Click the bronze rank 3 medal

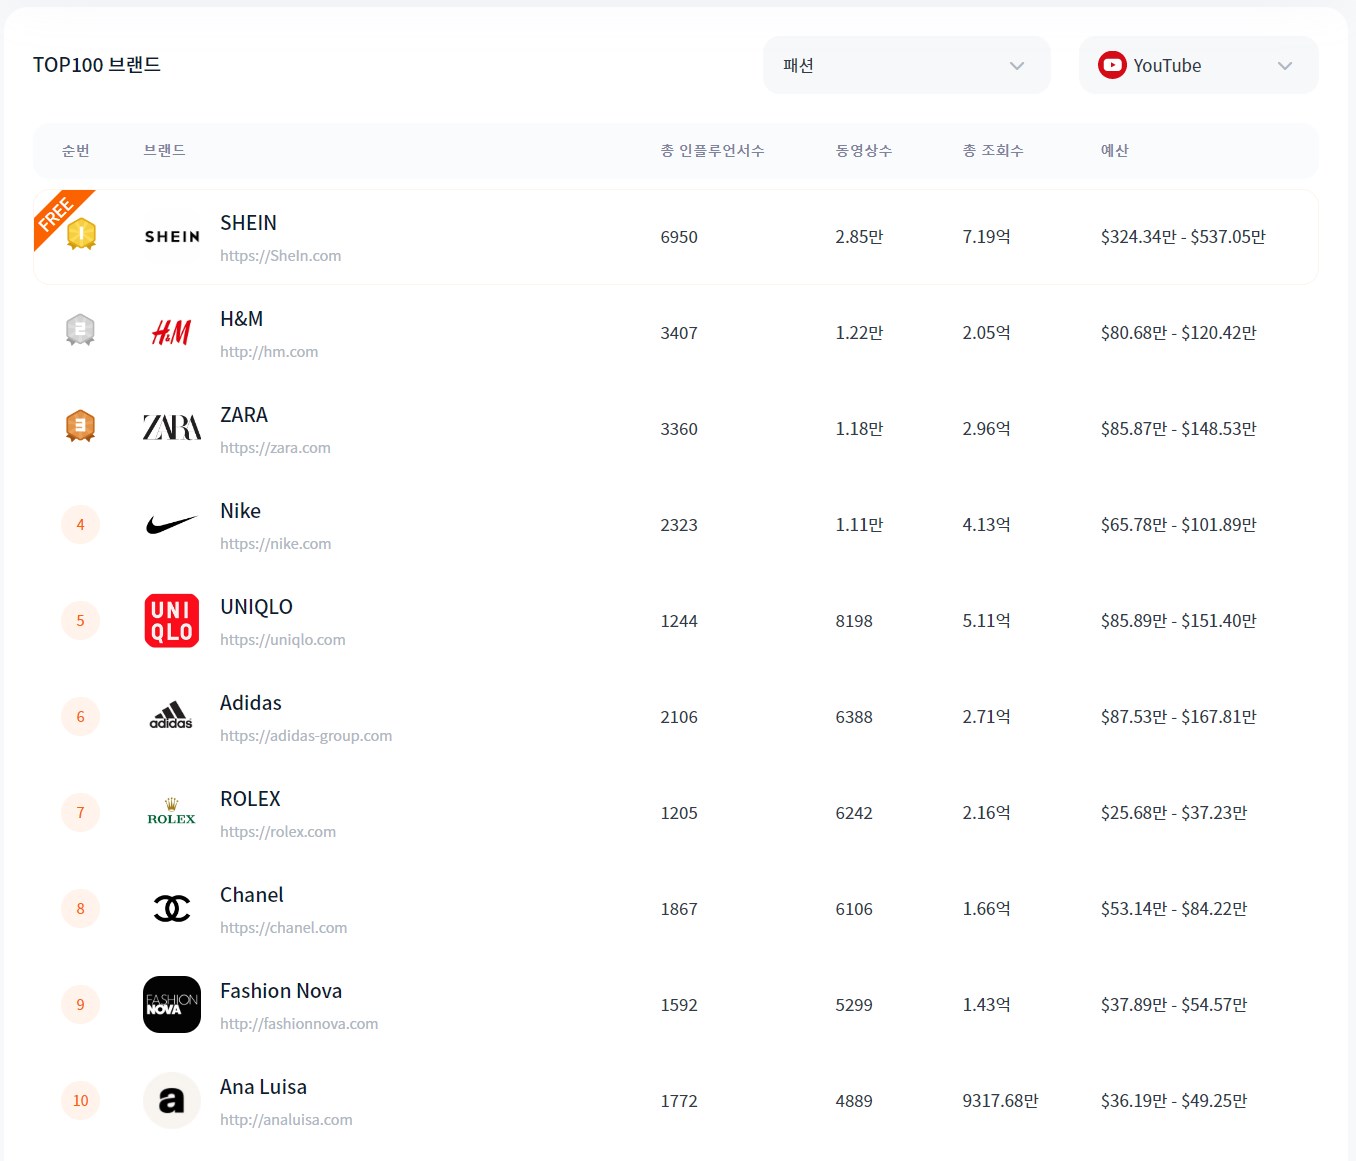[x=80, y=426]
